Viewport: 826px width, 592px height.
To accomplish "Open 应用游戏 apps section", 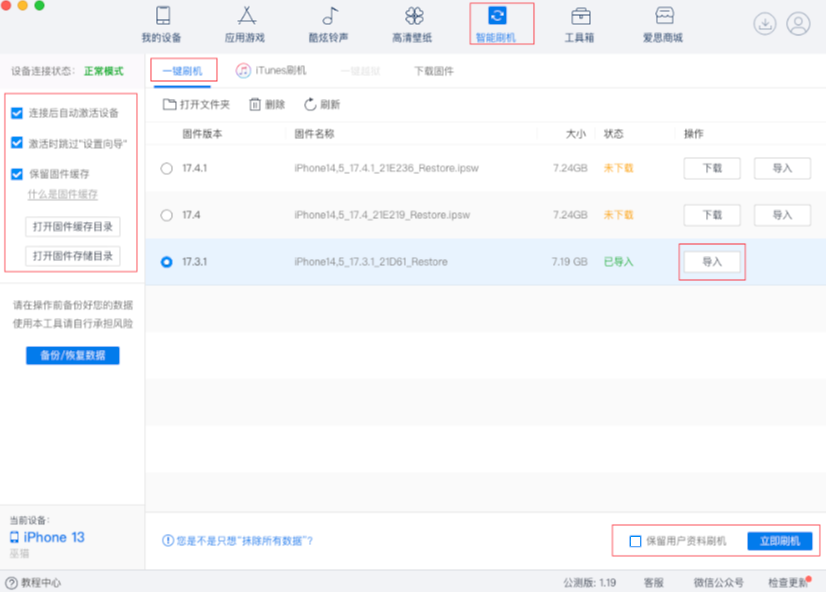I will pos(247,17).
